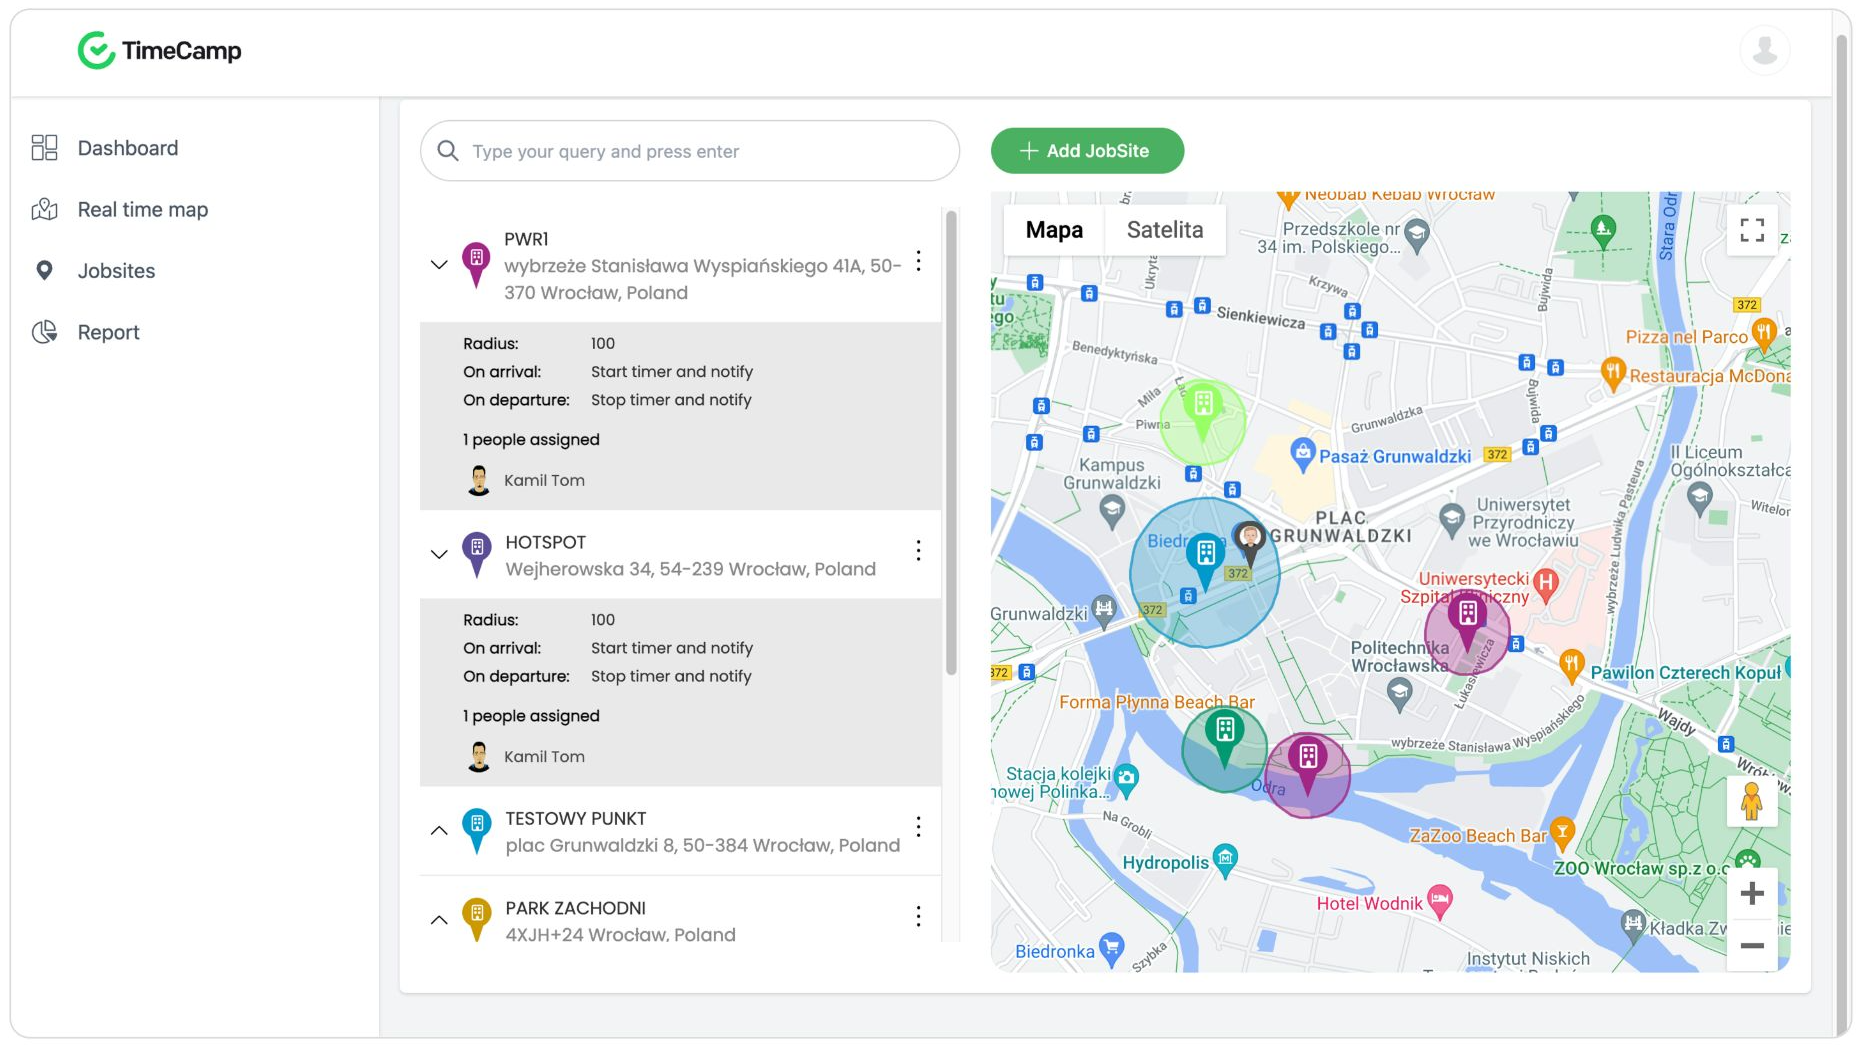
Task: Click the Hydropolis map marker
Action: pos(1225,860)
